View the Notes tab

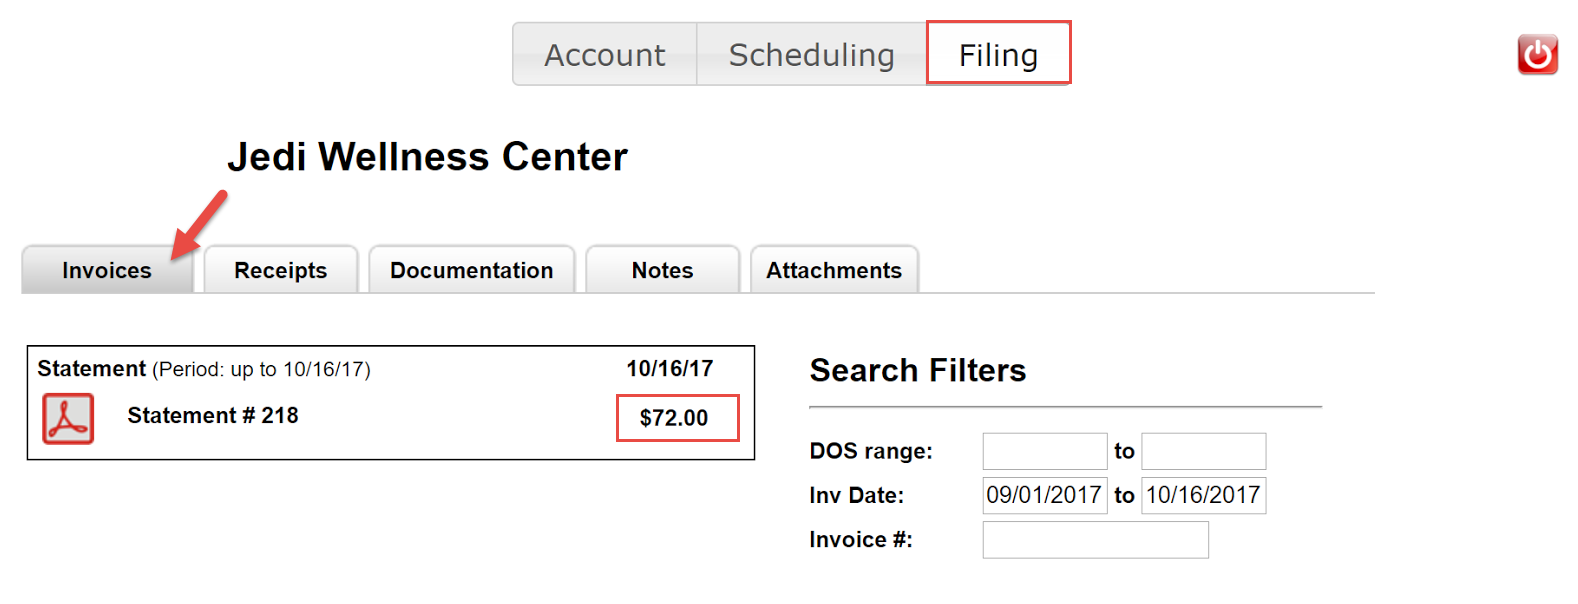[x=661, y=270]
